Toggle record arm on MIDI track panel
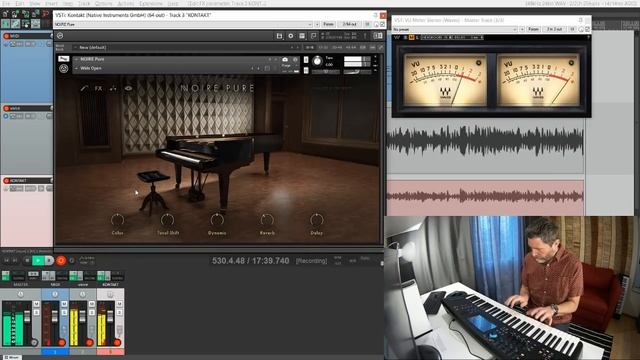 [6, 36]
